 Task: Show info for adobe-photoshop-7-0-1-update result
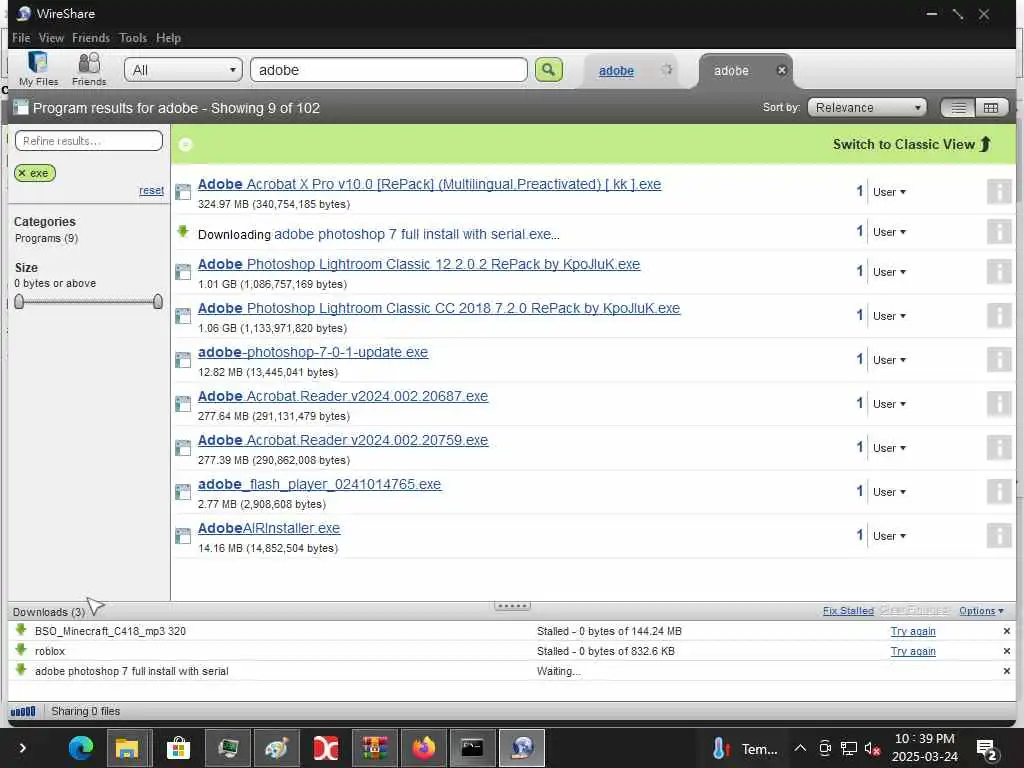(x=999, y=359)
